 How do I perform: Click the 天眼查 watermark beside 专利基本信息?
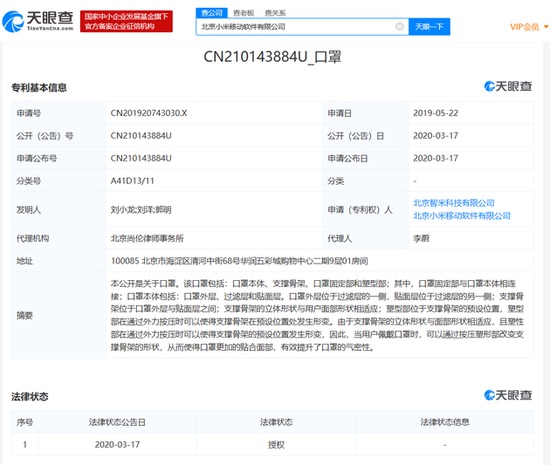(508, 86)
